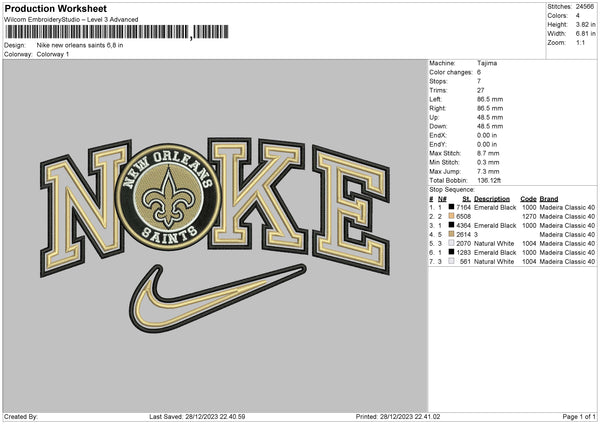Click the 'EndX:' label
The image size is (600, 424).
pos(438,135)
